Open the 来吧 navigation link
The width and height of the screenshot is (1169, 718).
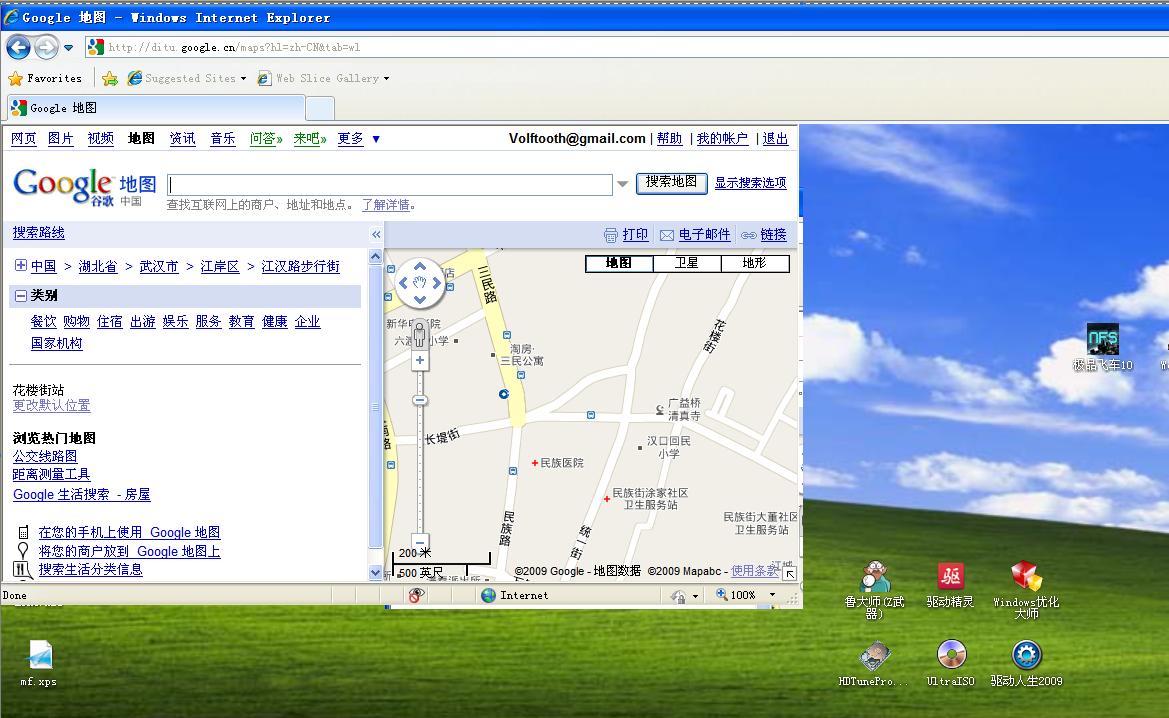[309, 139]
